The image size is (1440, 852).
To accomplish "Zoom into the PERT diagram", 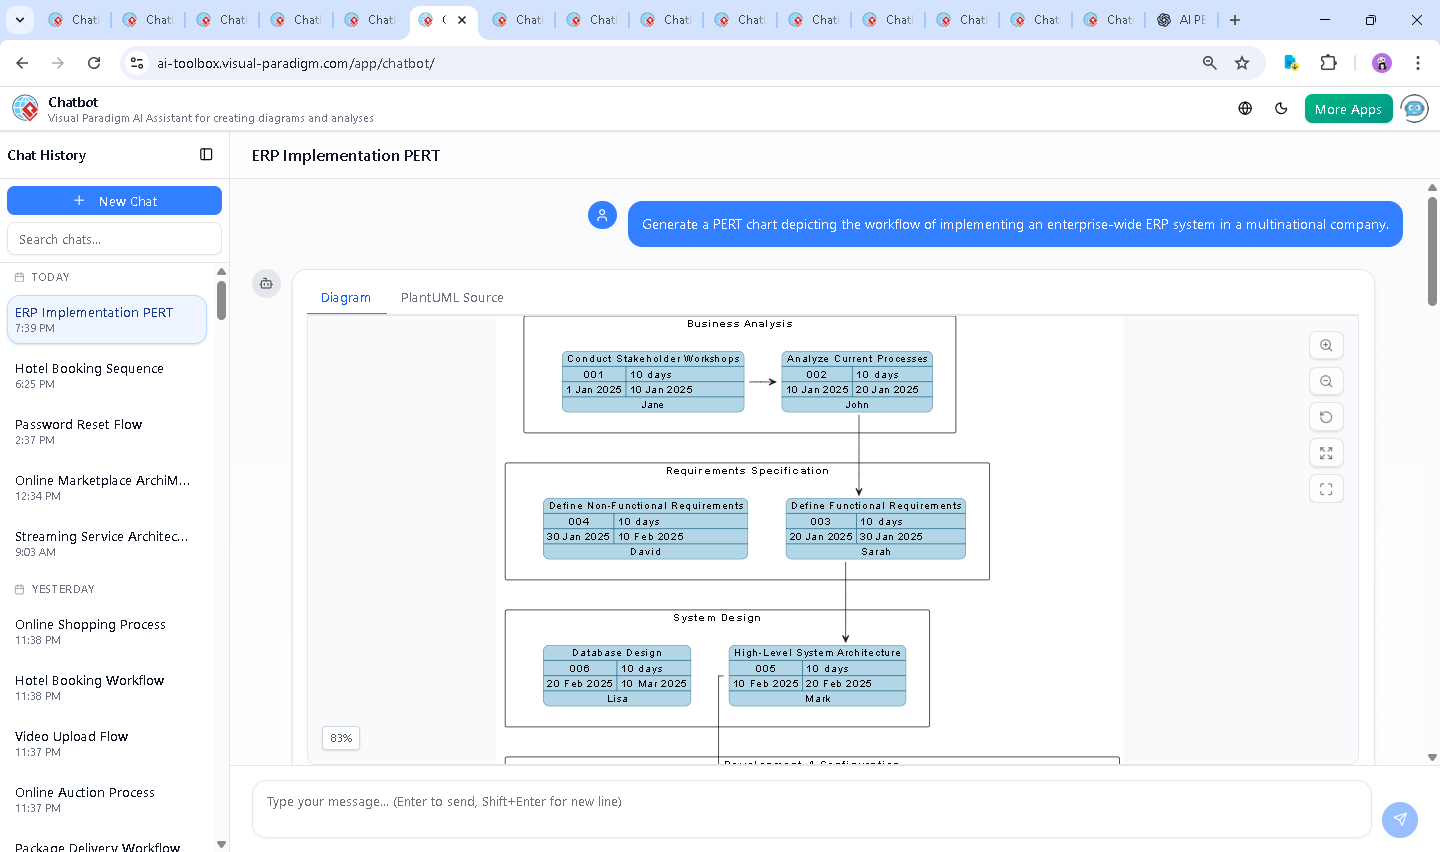I will click(x=1326, y=345).
